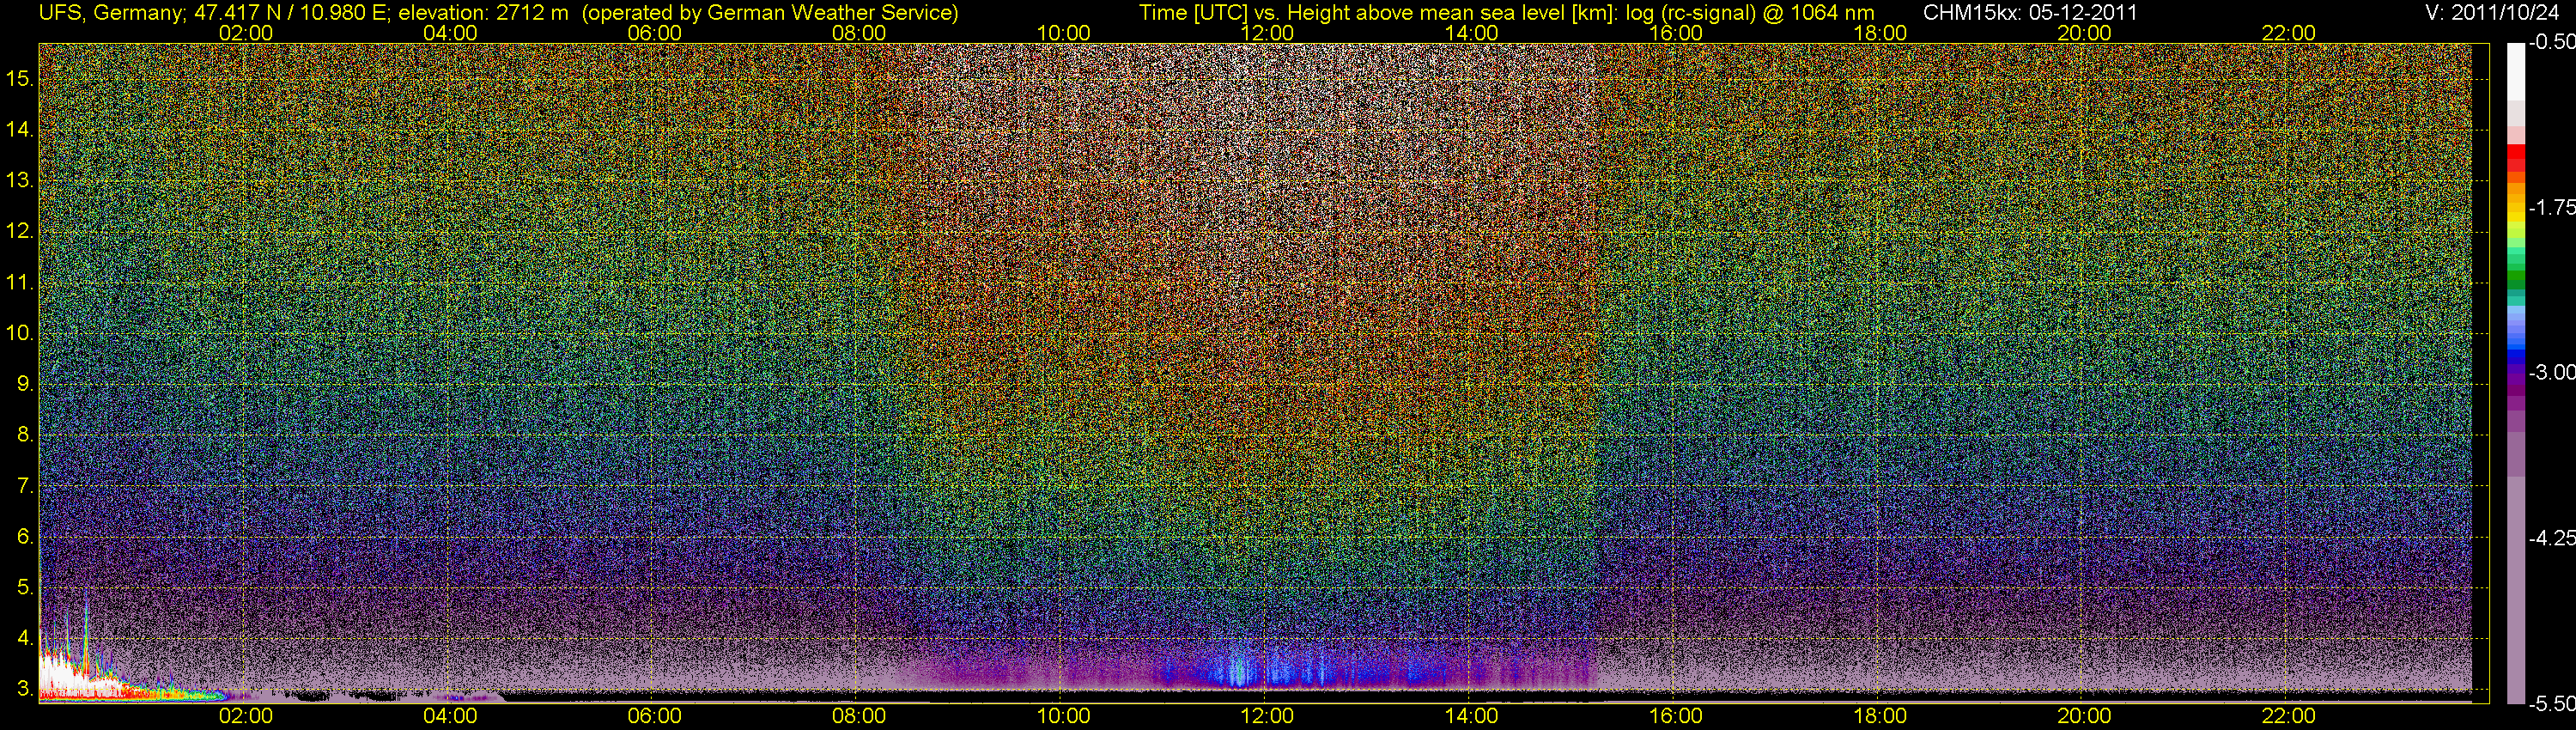
Task: Click the '14.' height axis label
Action: click(x=20, y=129)
